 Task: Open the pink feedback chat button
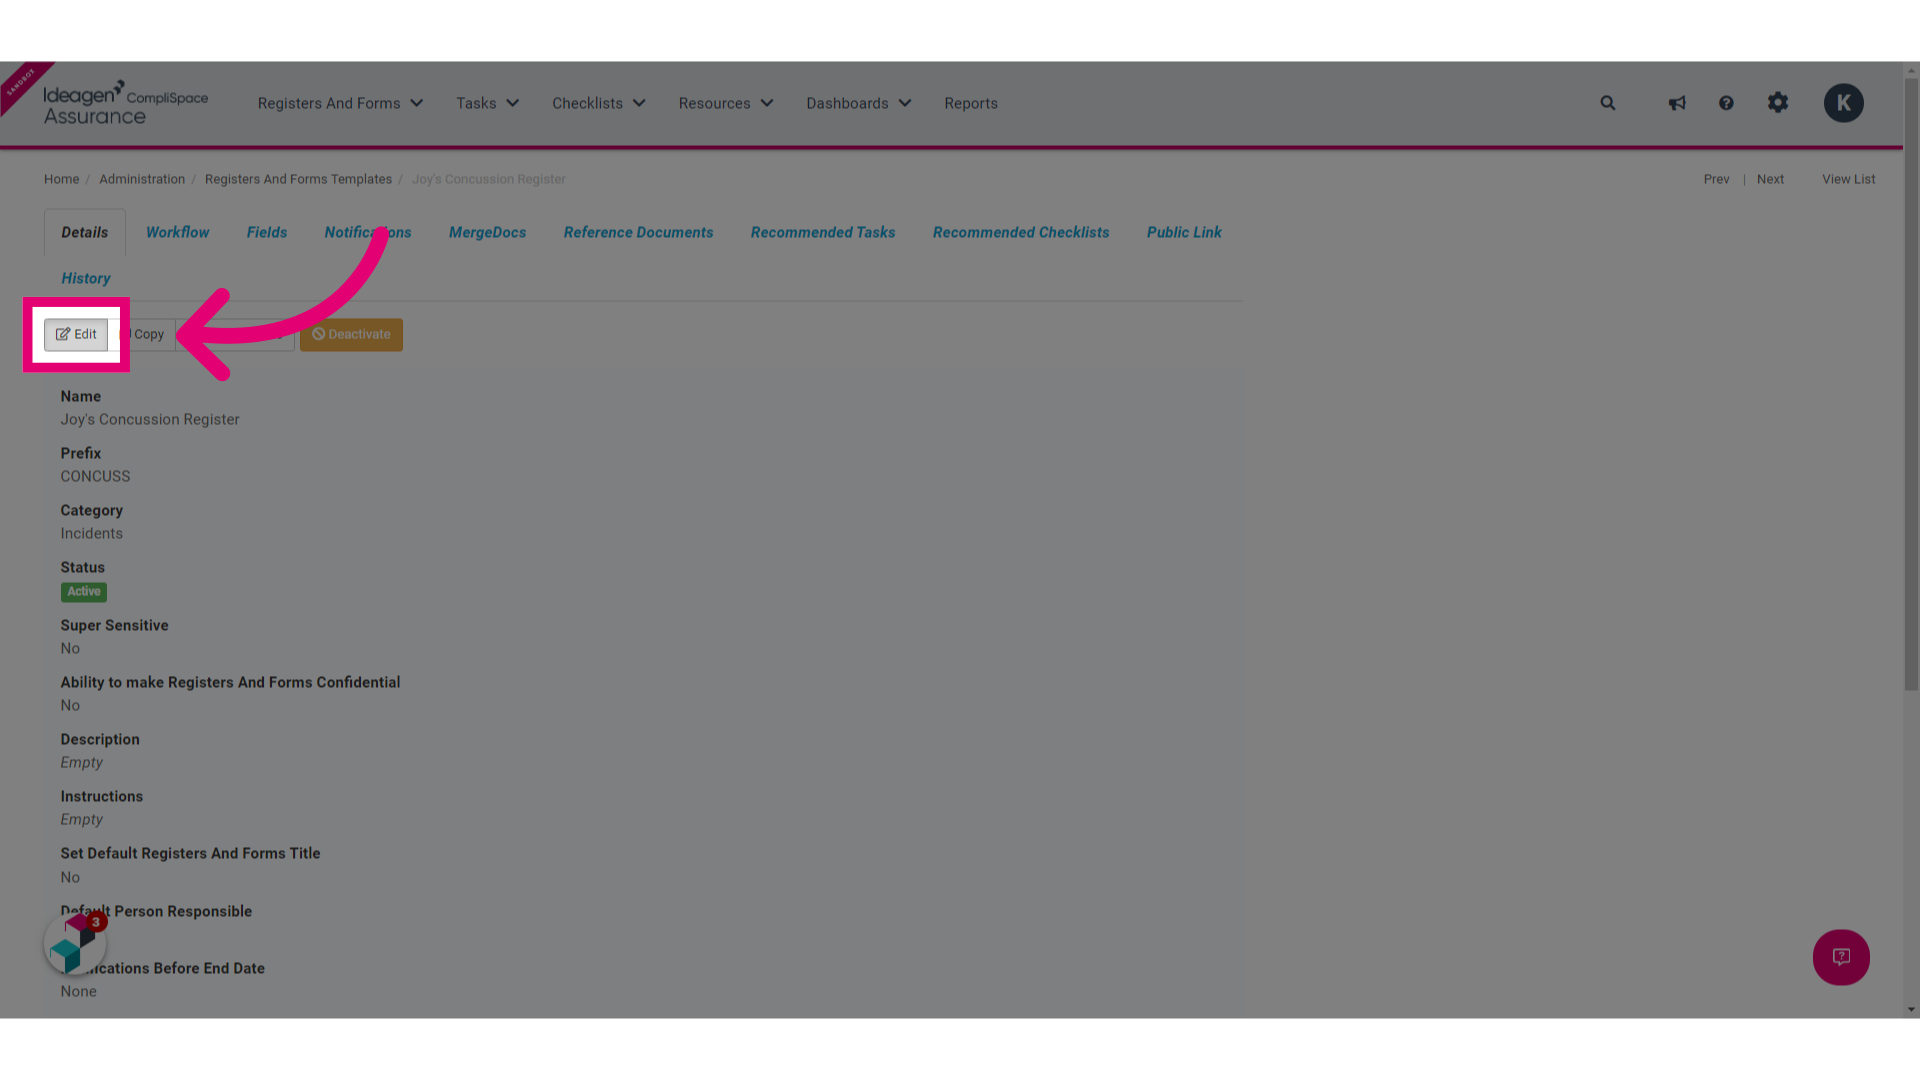pyautogui.click(x=1841, y=957)
